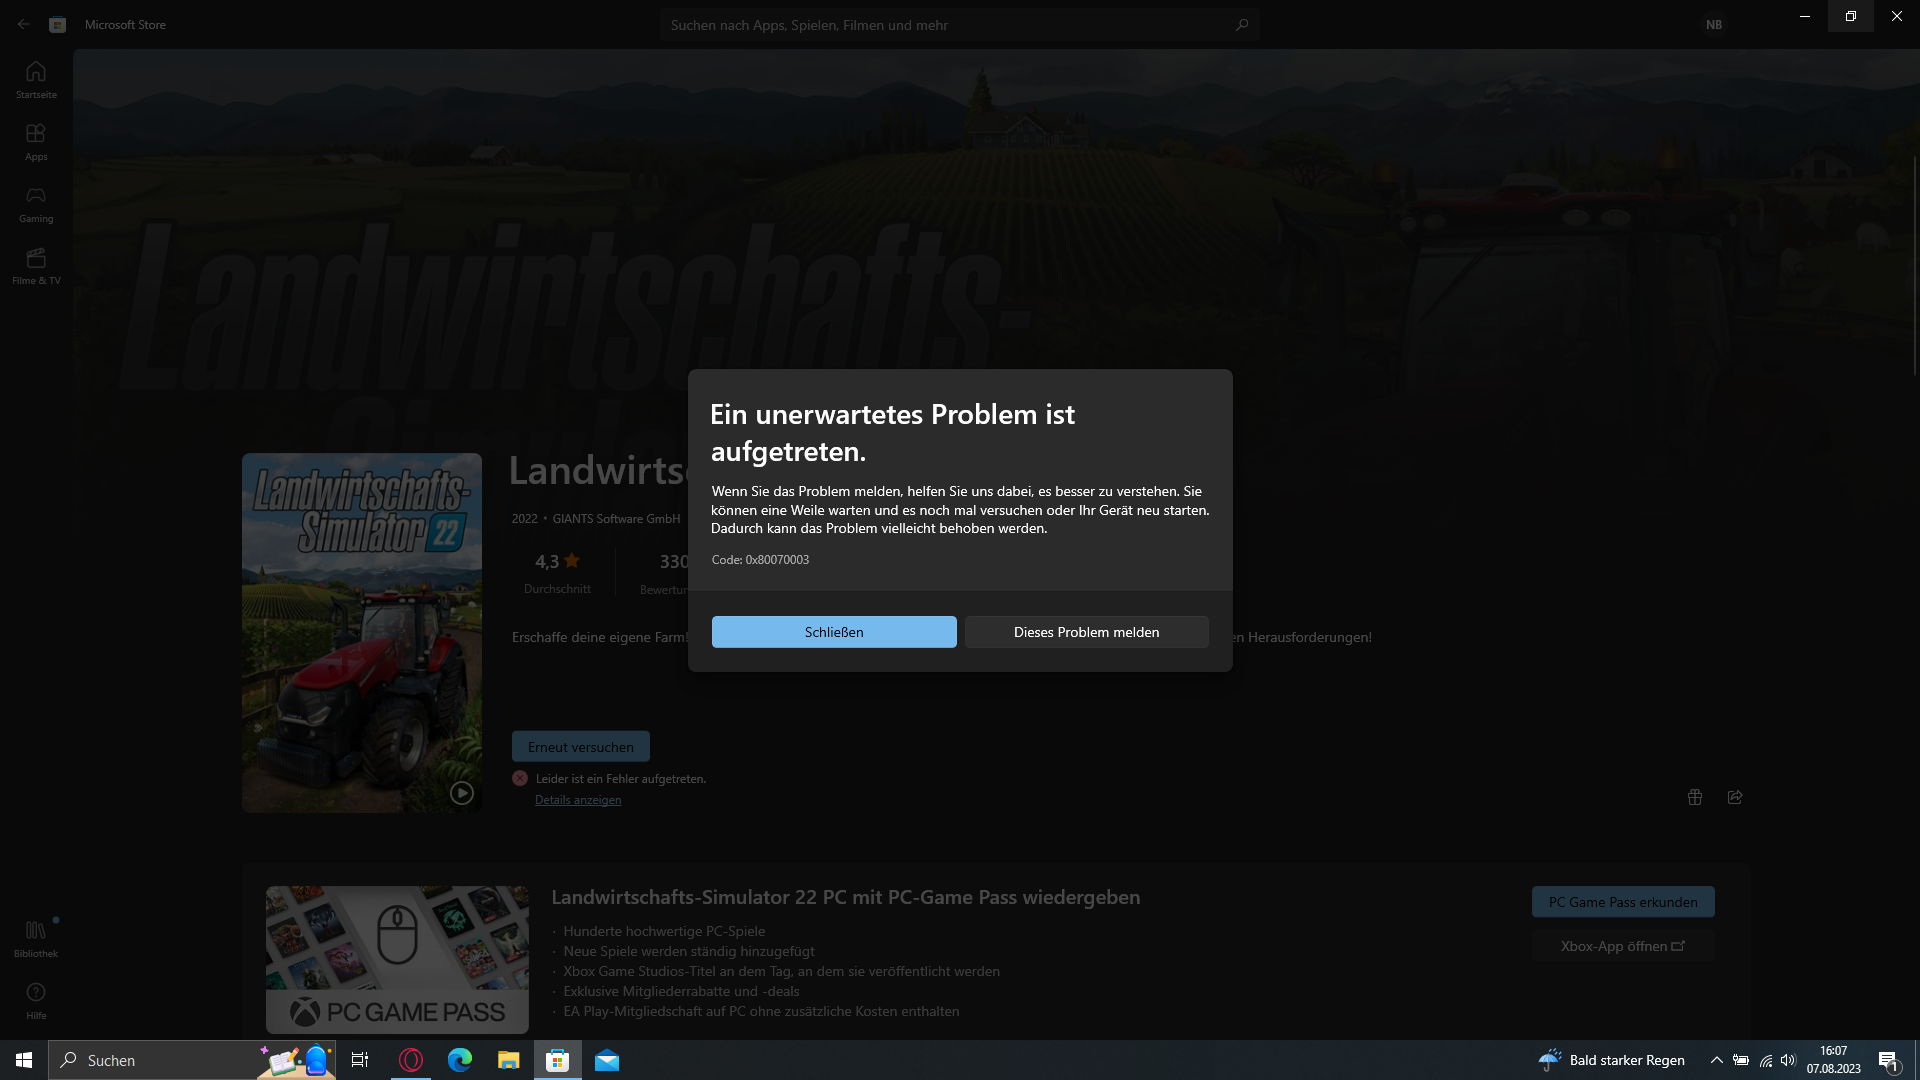Click Dieses Problem melden button
Viewport: 1920px width, 1080px height.
(x=1086, y=632)
